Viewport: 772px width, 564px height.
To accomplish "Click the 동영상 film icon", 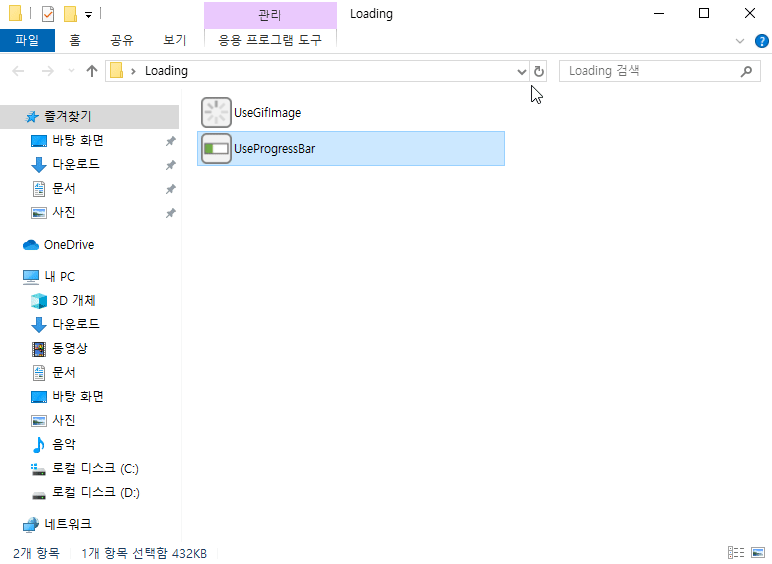I will [39, 349].
